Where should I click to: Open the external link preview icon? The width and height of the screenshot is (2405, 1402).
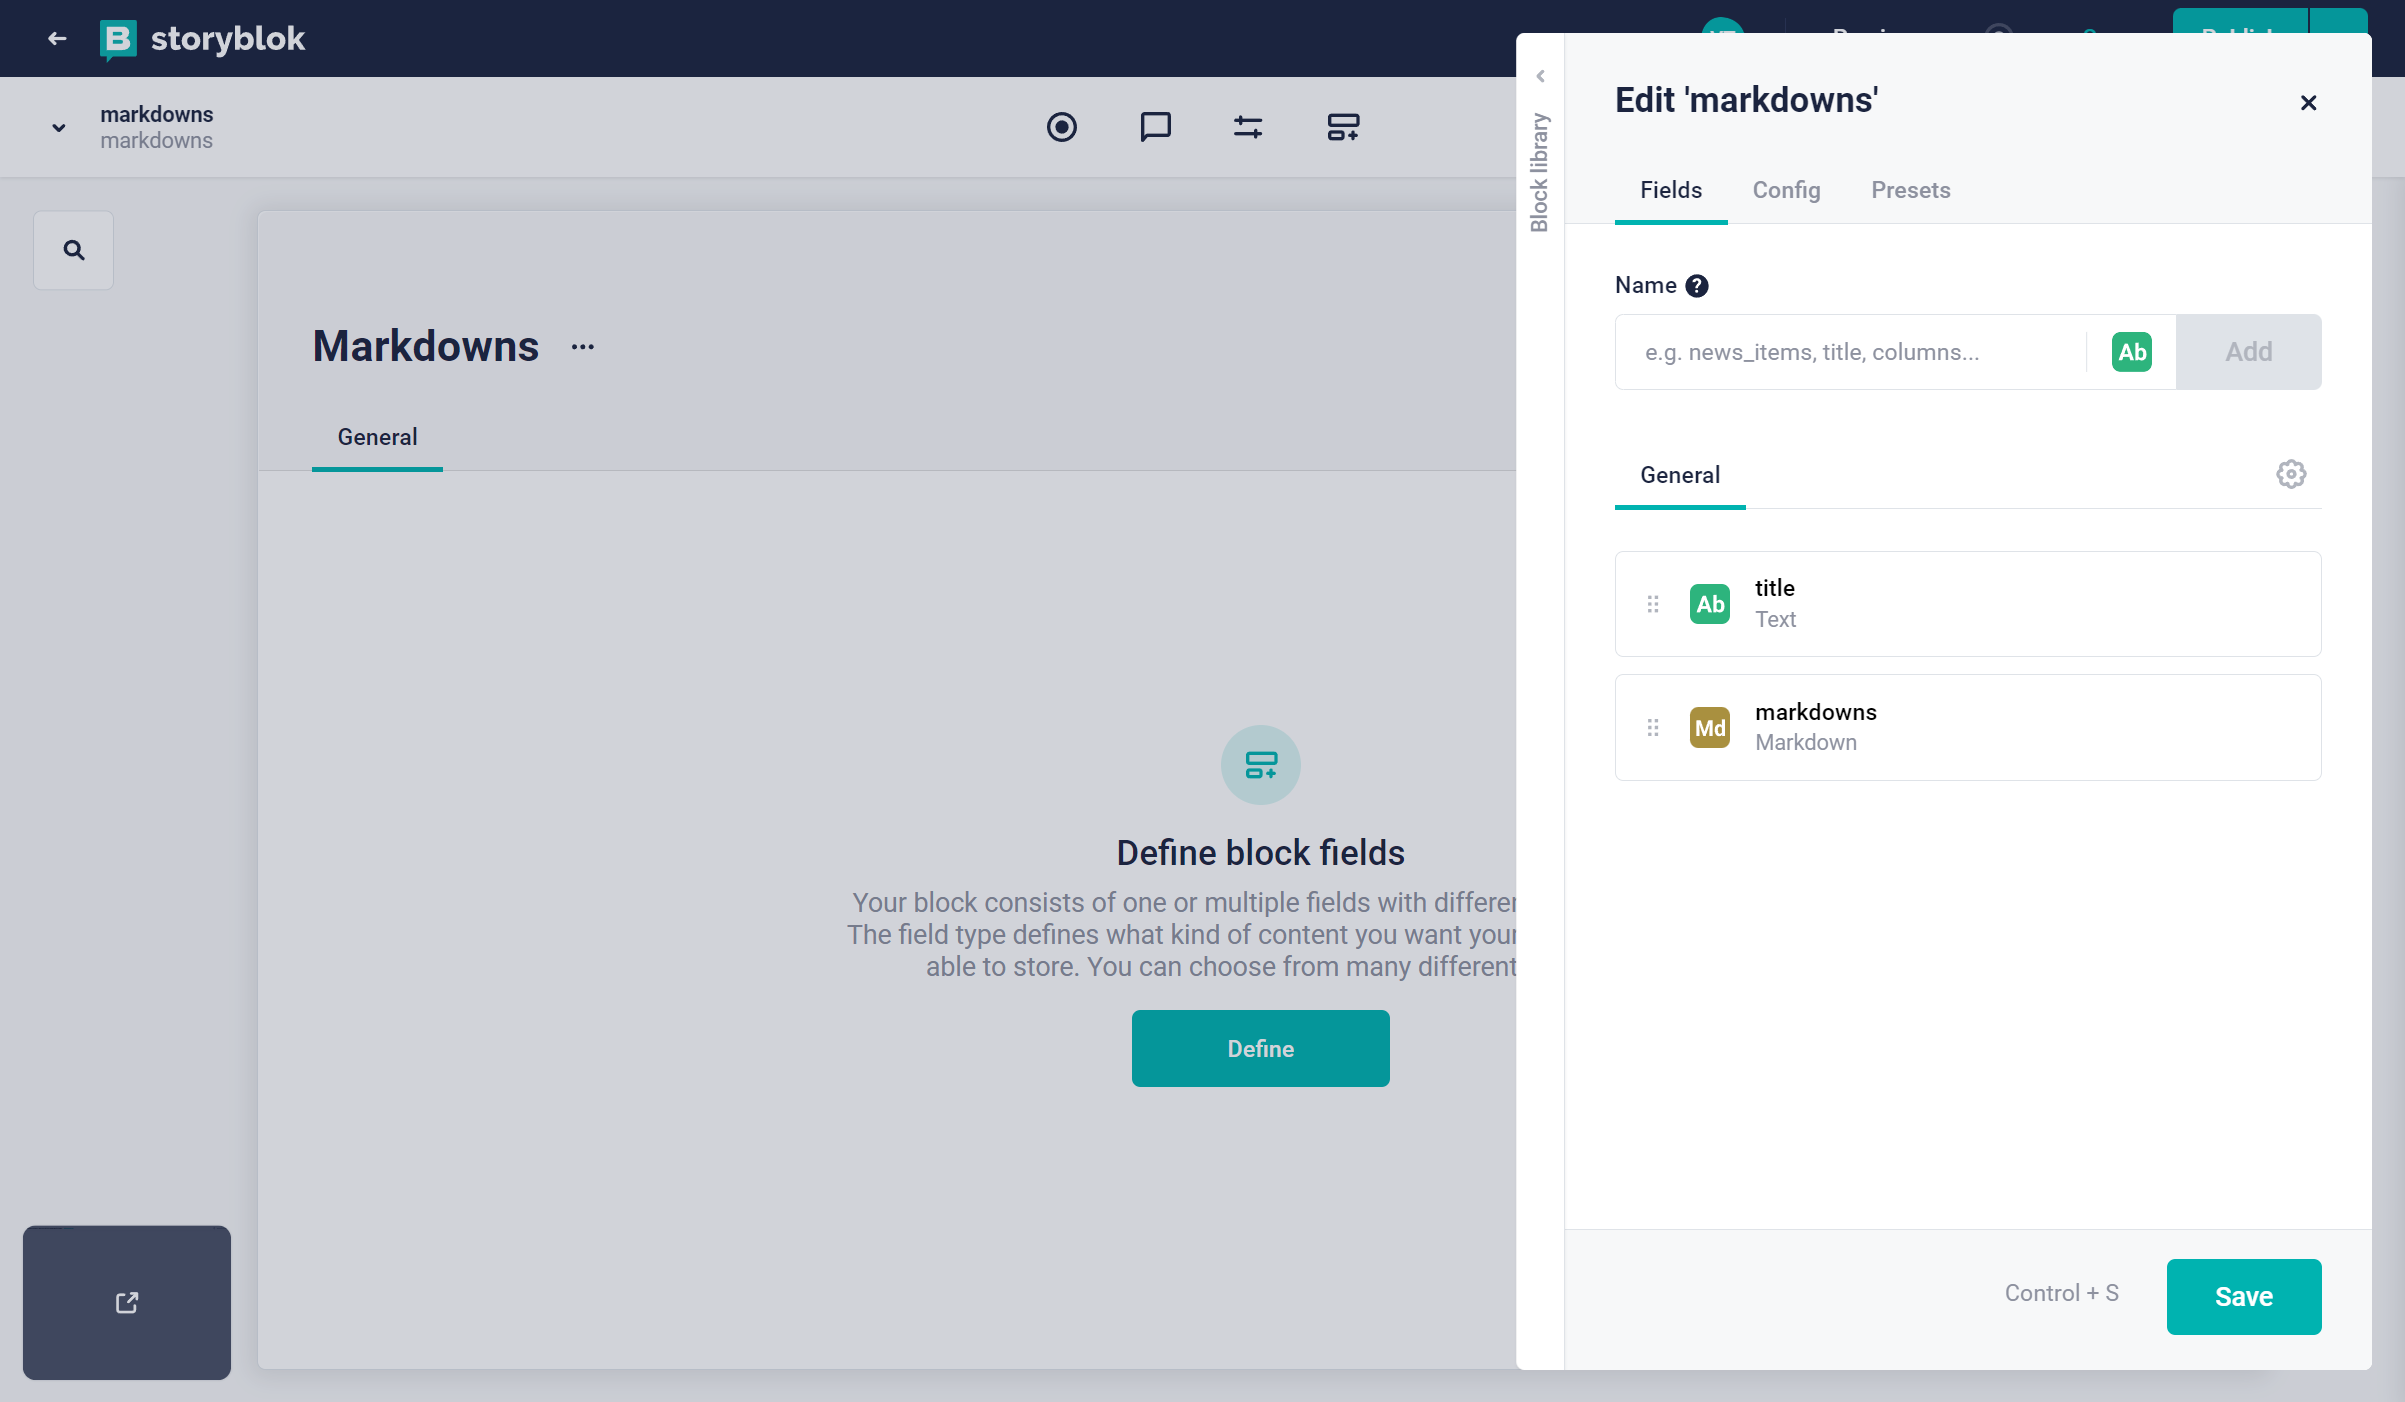[127, 1303]
